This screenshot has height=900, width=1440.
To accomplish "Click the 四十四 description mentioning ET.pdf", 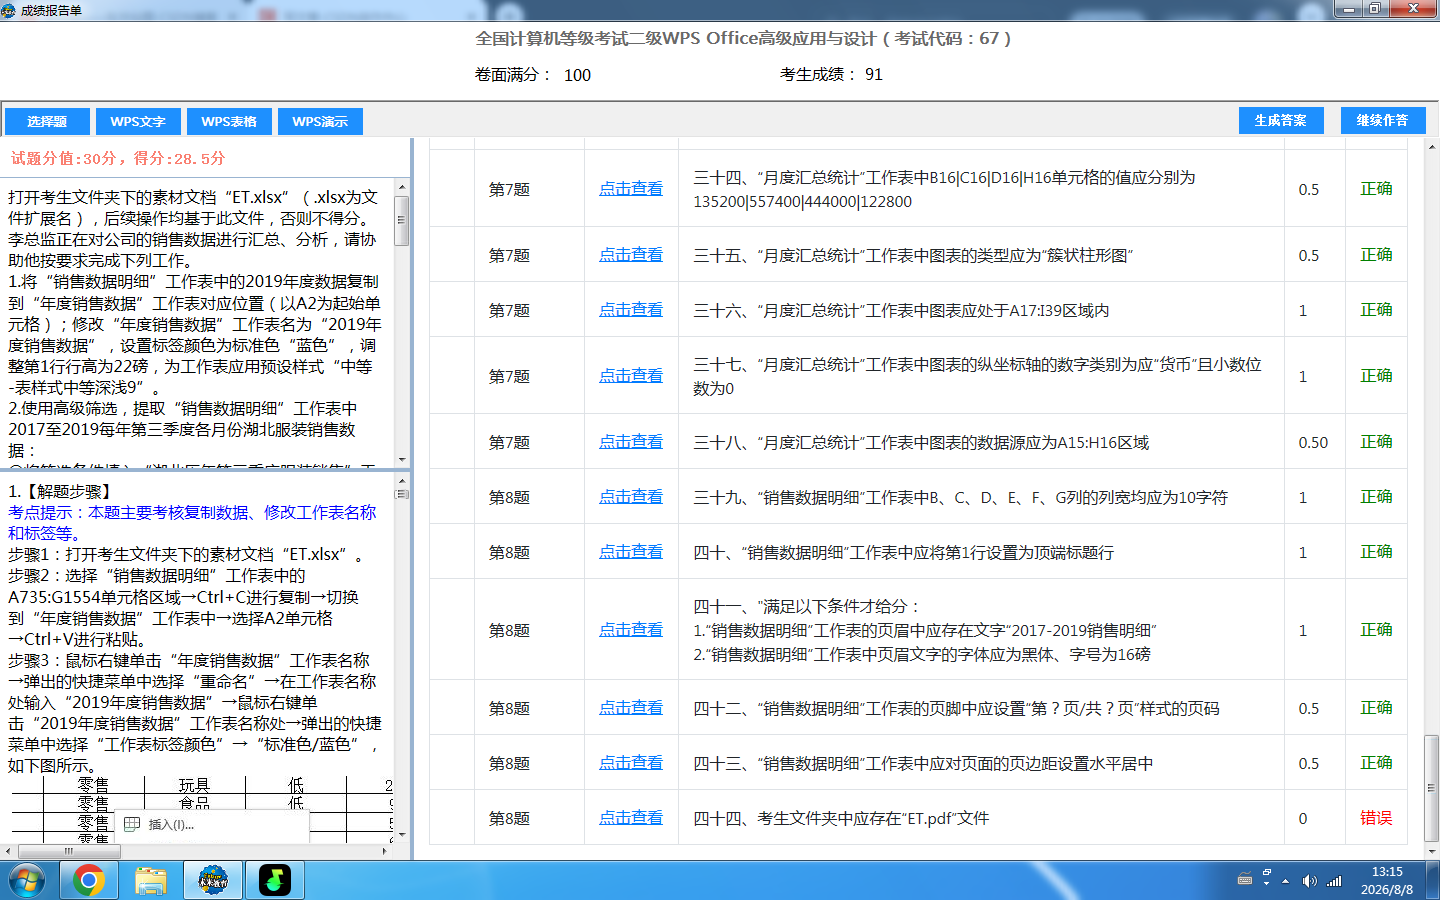I will tap(841, 819).
